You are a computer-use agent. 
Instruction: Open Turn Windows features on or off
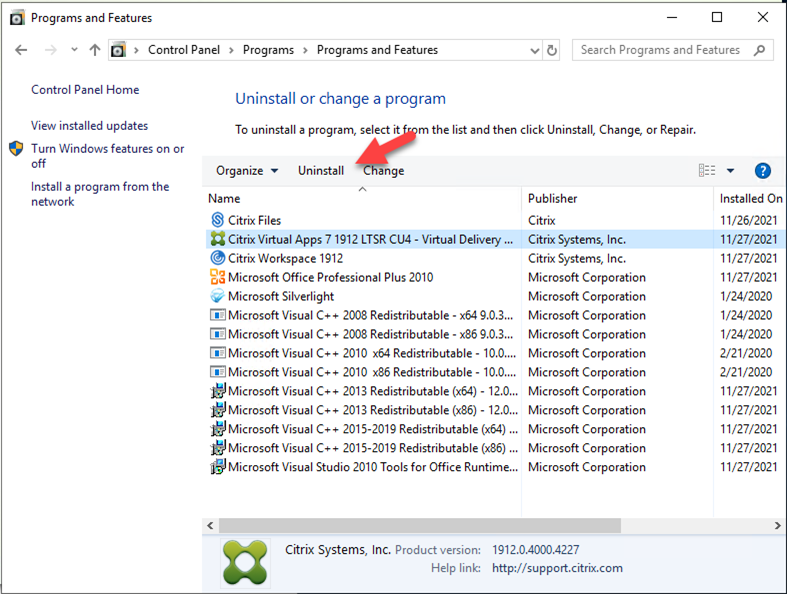[107, 156]
